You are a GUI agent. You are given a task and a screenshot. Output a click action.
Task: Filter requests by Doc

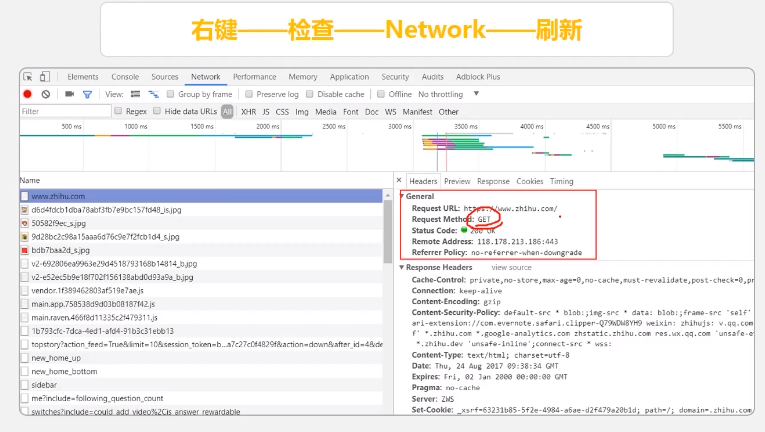click(x=372, y=112)
